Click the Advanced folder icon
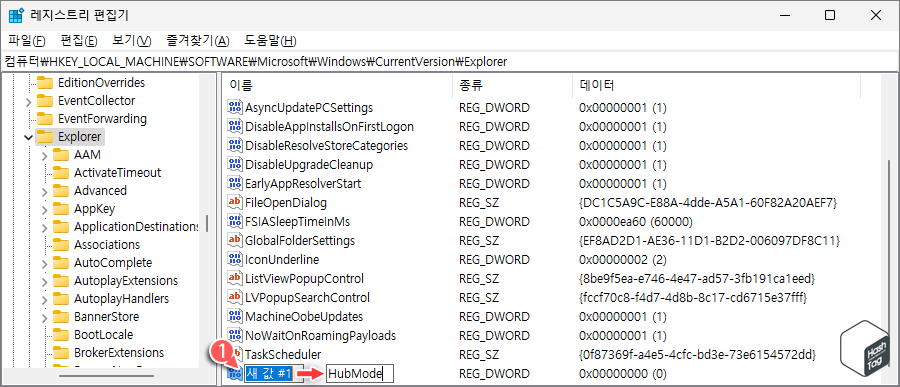The image size is (900, 387). 61,191
